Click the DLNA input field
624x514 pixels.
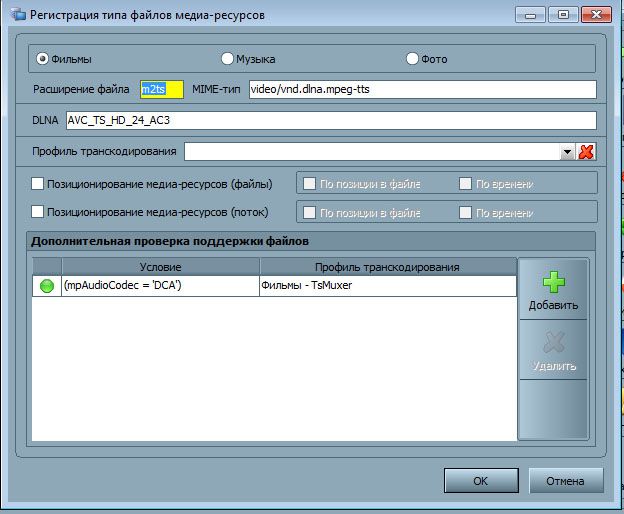(x=330, y=121)
